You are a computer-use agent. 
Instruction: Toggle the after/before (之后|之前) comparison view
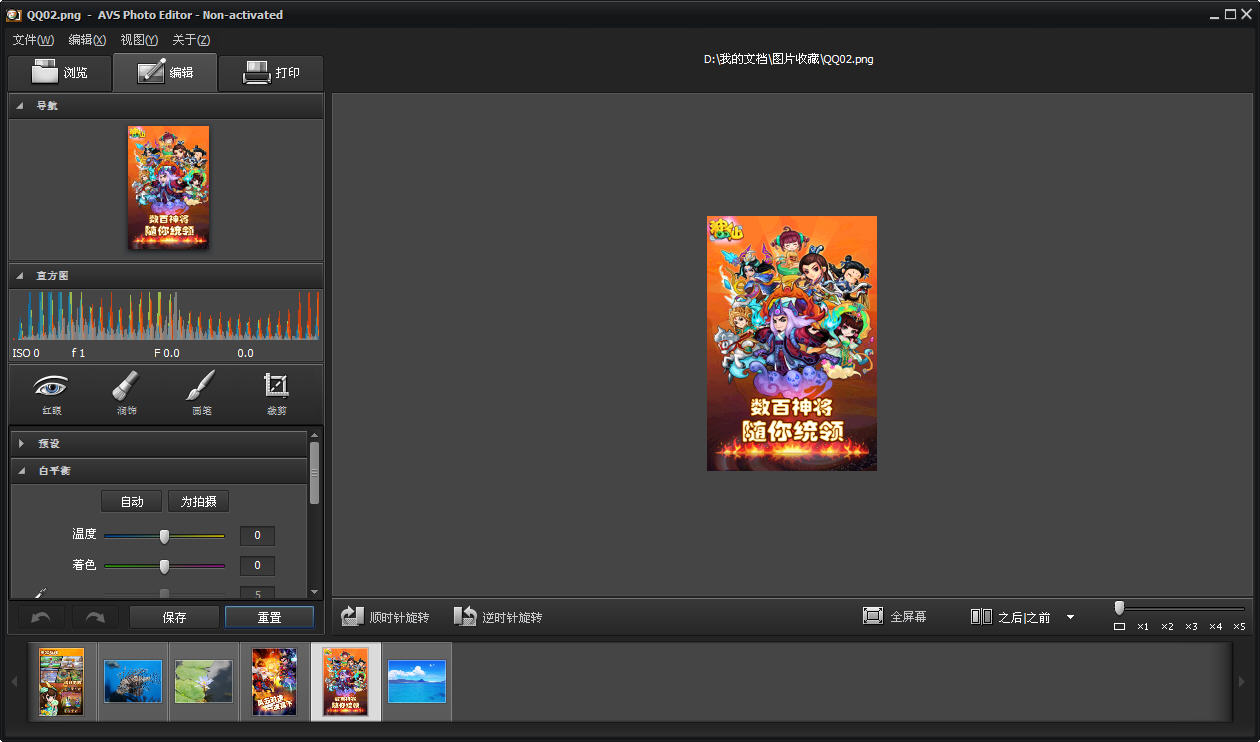1010,617
